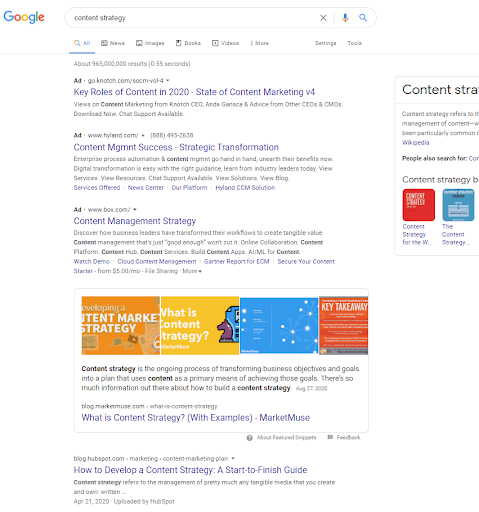Image resolution: width=479 pixels, height=512 pixels.
Task: Click the 'Content Strategy for the W...' book title
Action: pyautogui.click(x=417, y=235)
